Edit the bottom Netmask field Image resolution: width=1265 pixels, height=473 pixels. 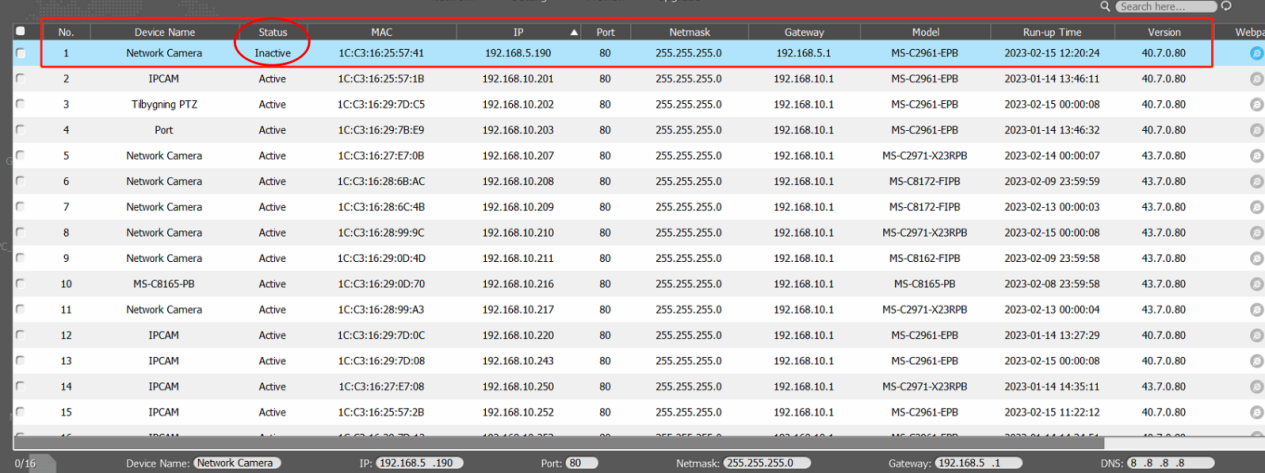coord(766,463)
